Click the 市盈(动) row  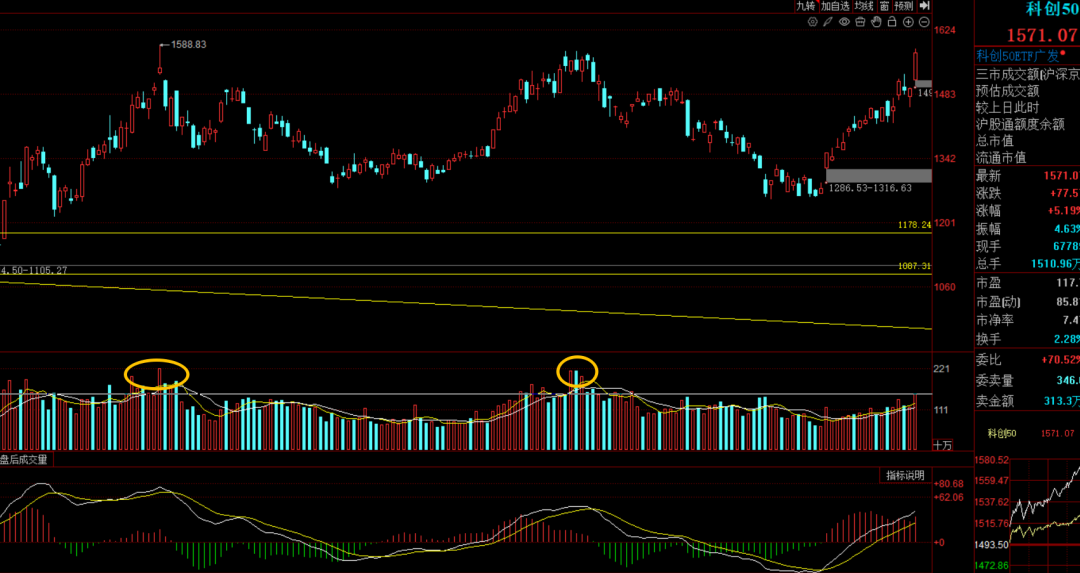pos(1027,302)
